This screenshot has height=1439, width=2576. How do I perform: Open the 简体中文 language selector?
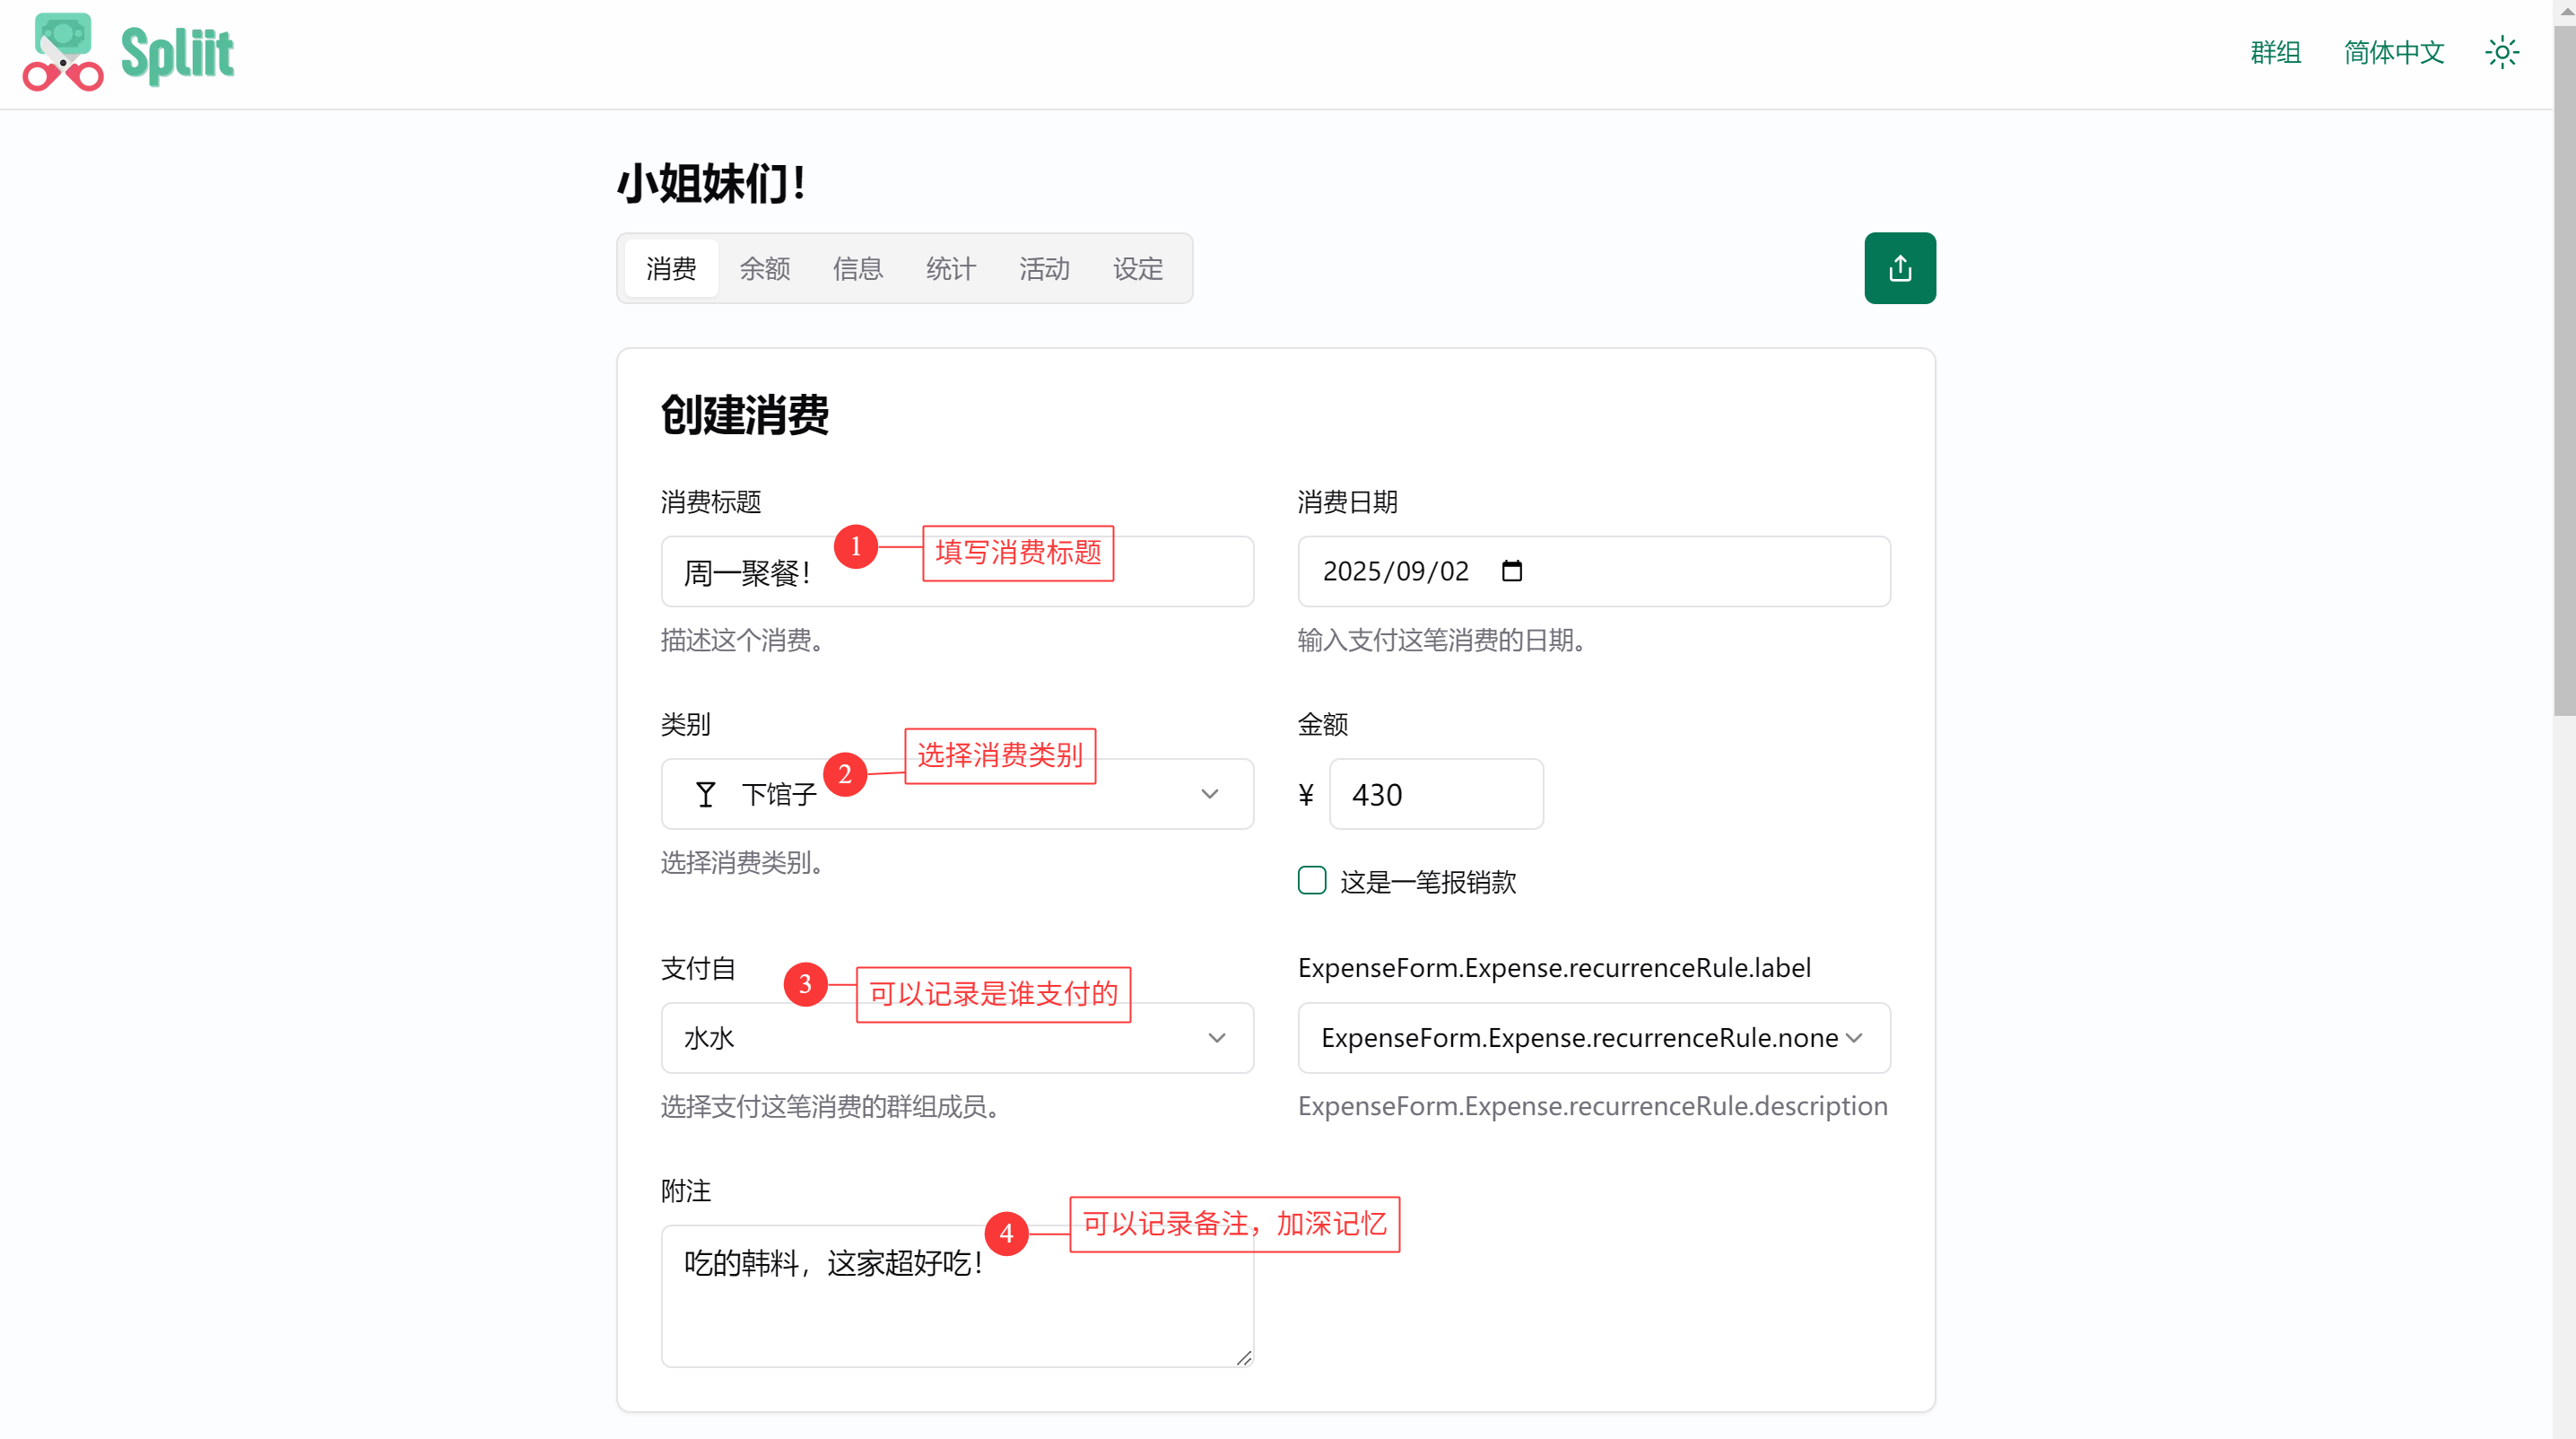[2393, 52]
